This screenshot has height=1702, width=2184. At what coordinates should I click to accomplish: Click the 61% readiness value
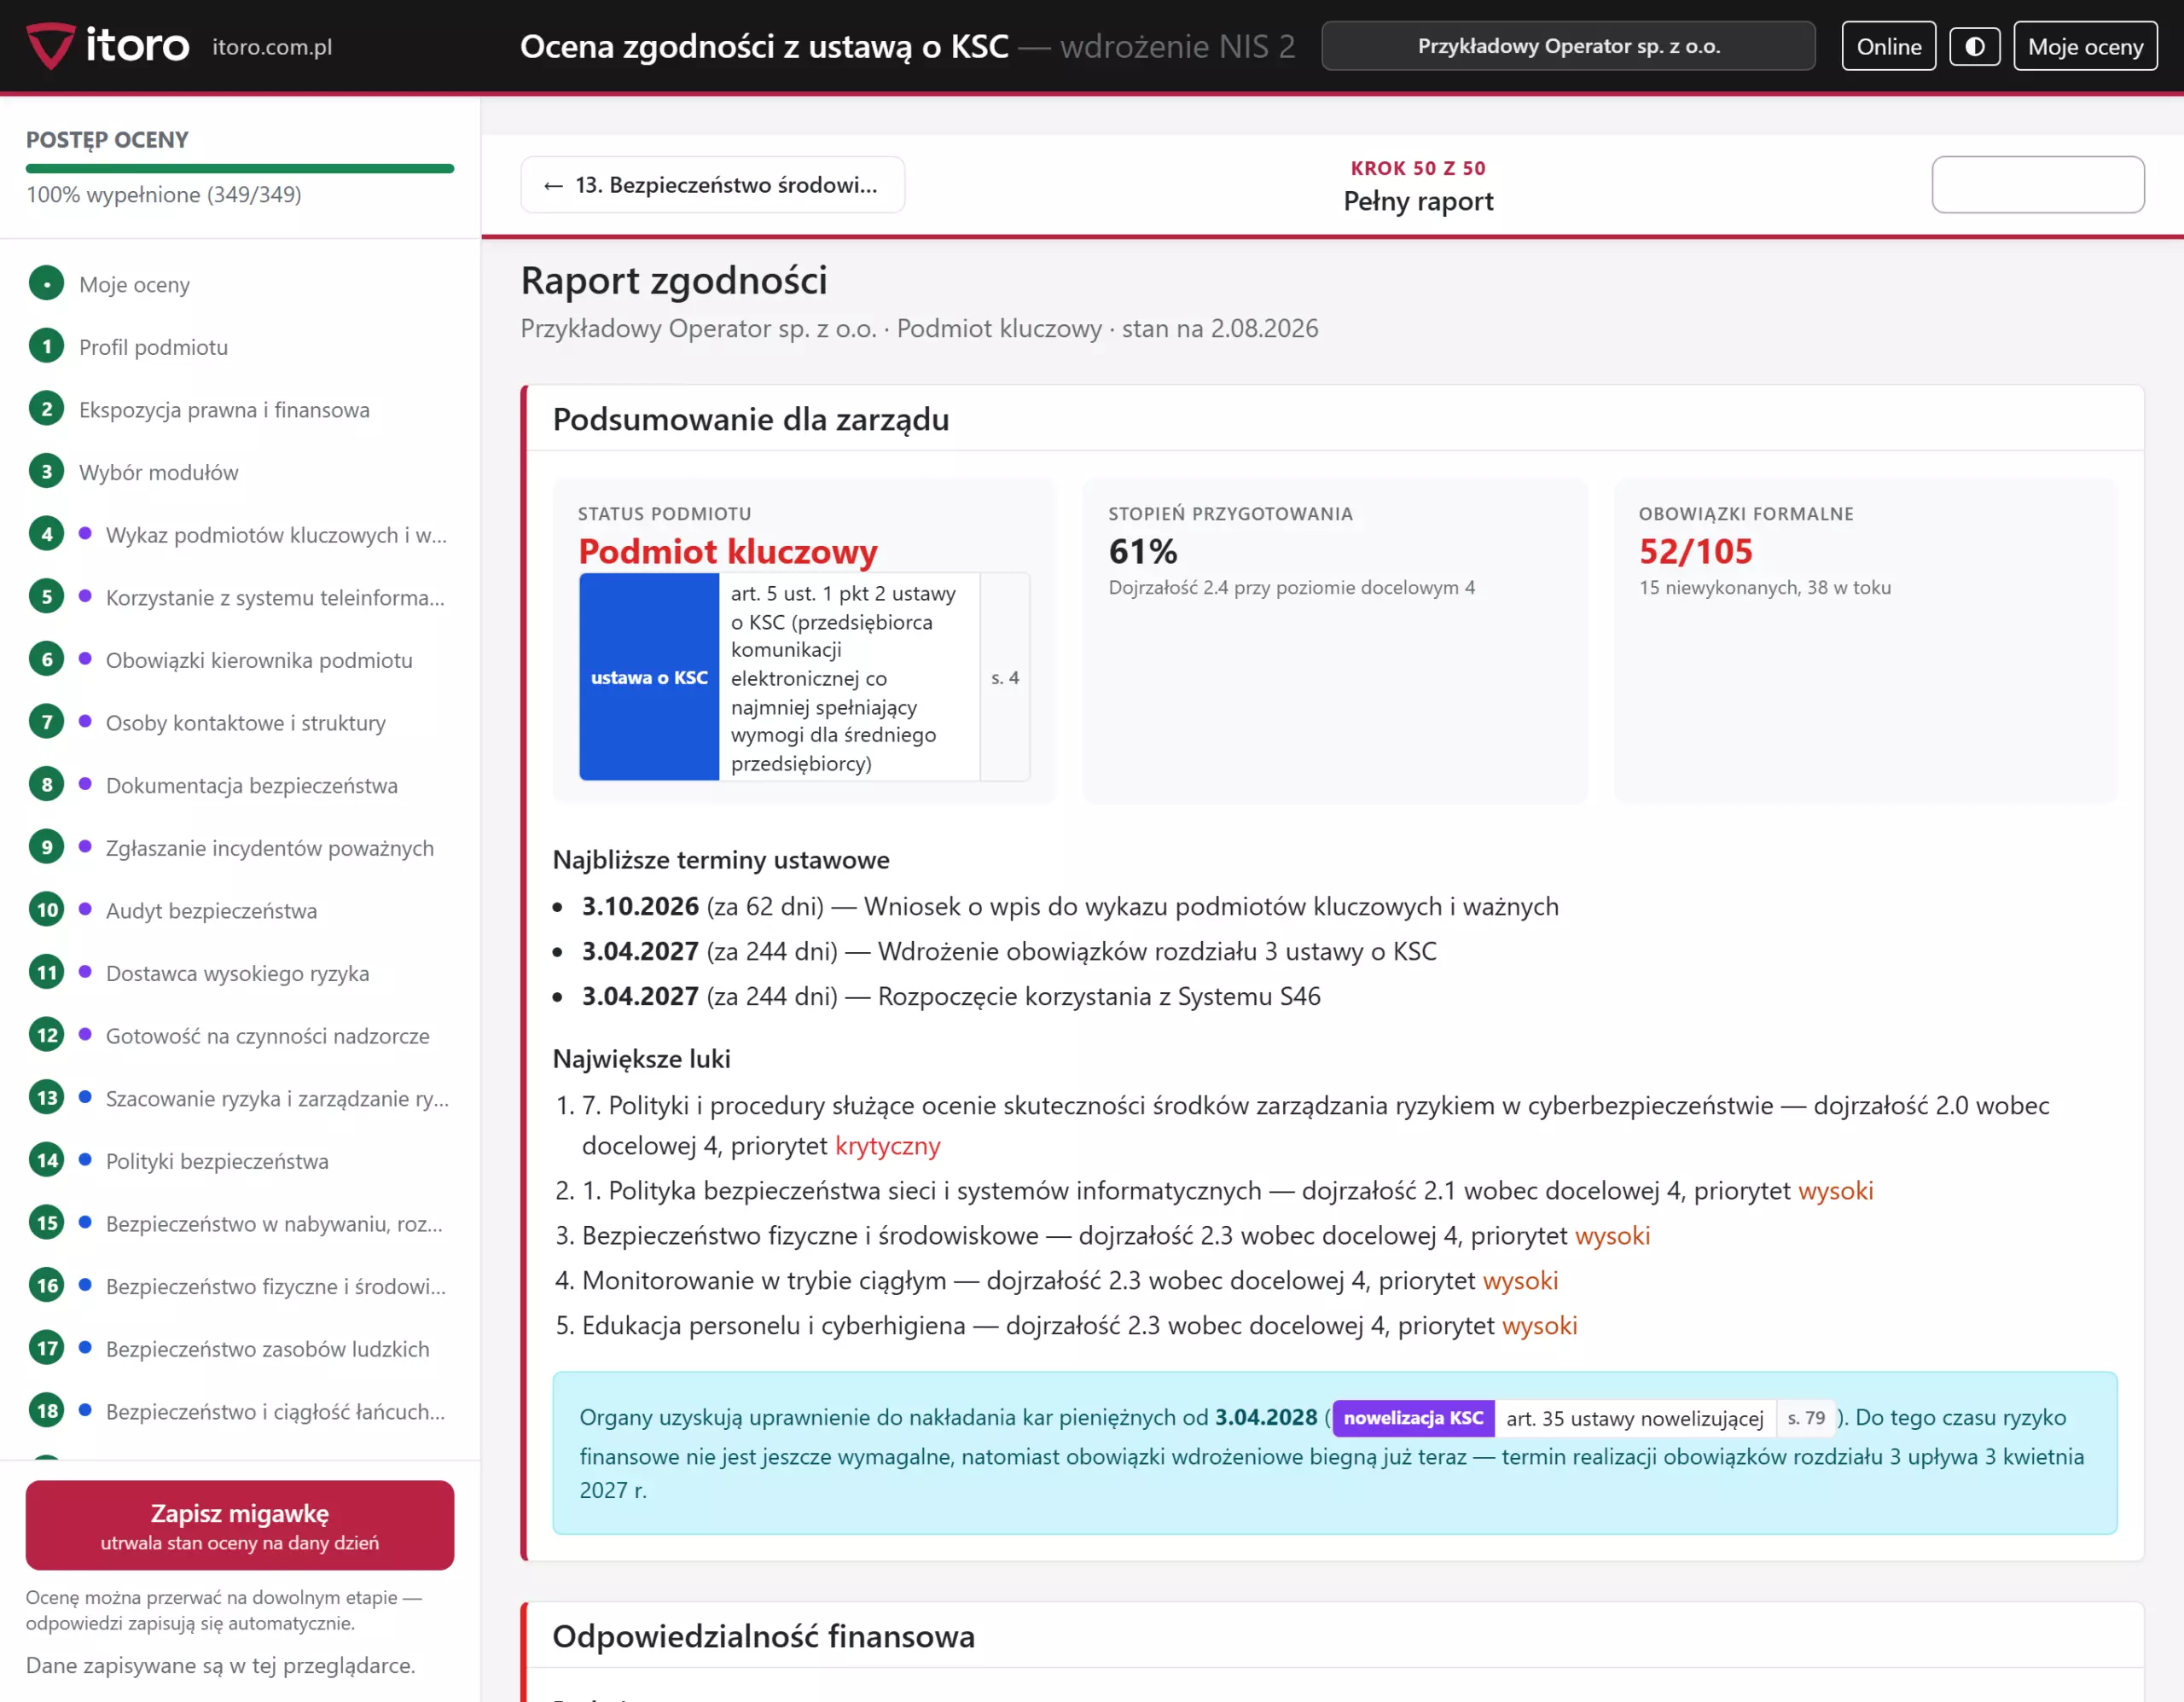pos(1143,551)
